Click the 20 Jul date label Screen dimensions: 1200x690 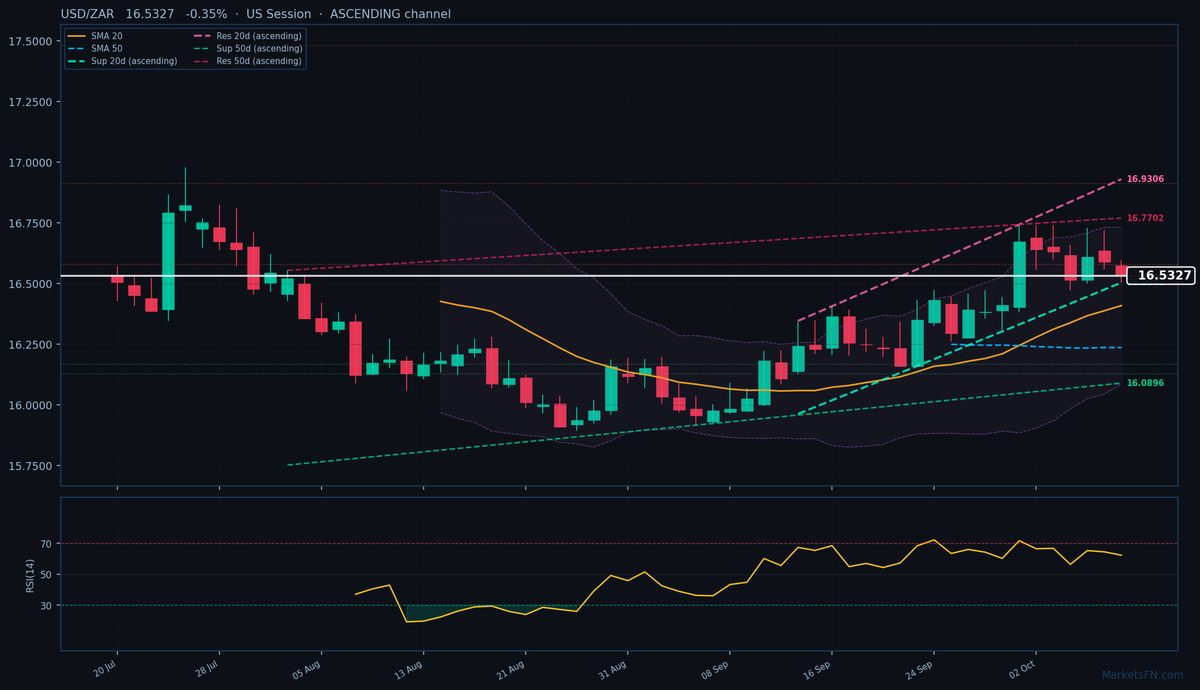(105, 666)
